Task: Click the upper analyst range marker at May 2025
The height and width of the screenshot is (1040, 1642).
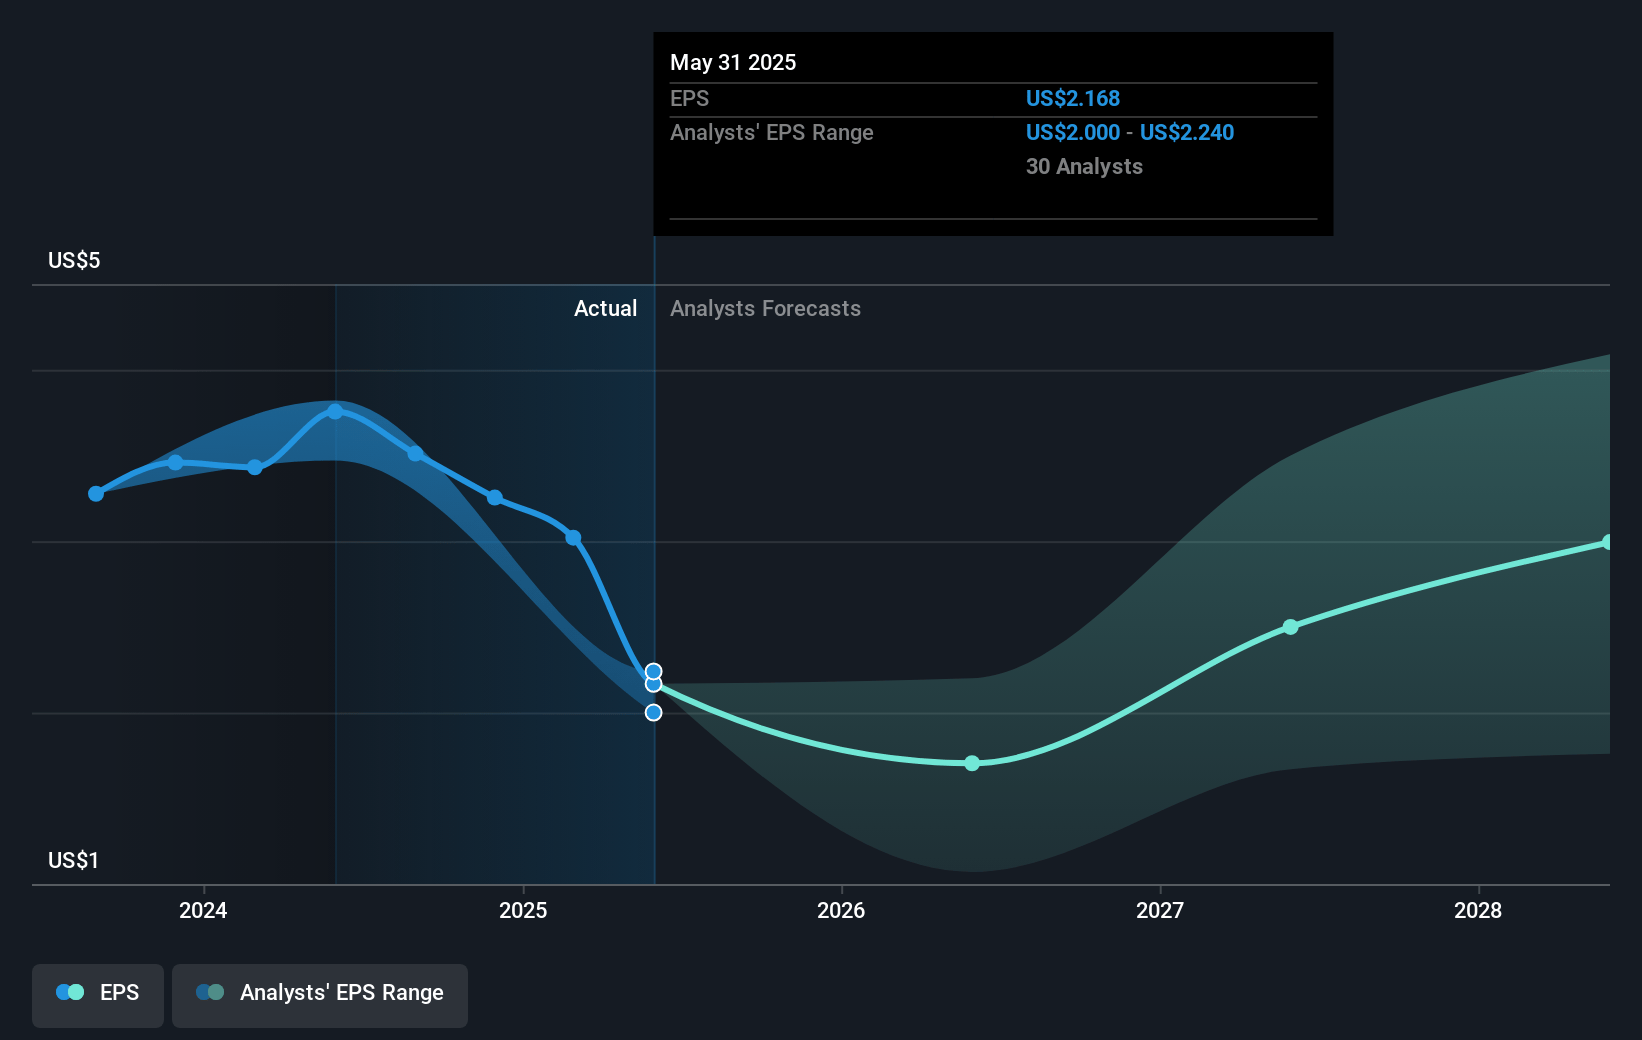Action: coord(653,671)
